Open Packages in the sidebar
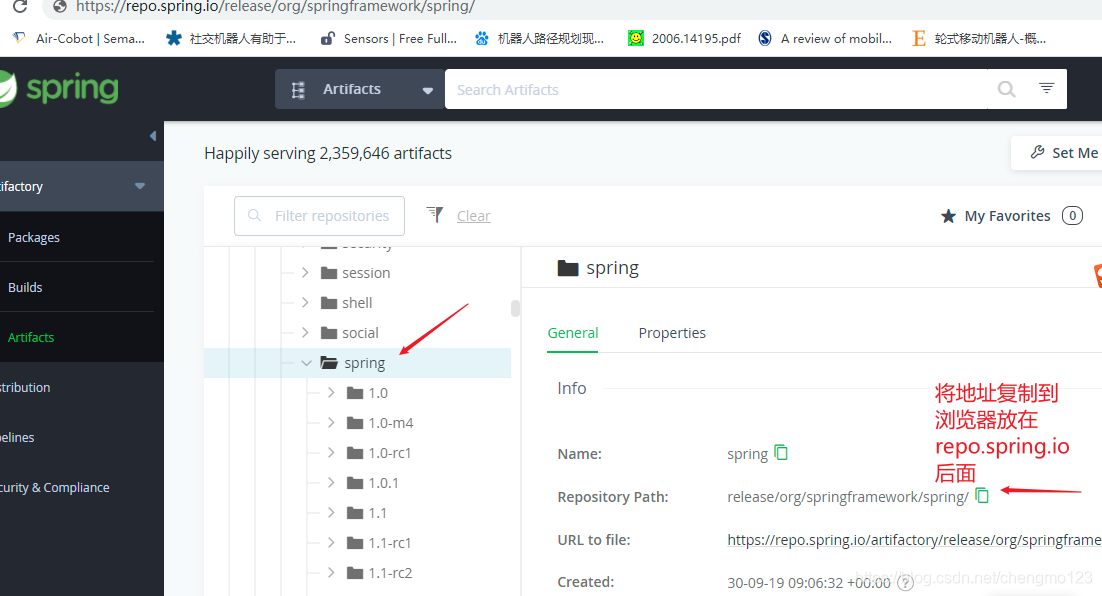The width and height of the screenshot is (1102, 596). click(34, 238)
